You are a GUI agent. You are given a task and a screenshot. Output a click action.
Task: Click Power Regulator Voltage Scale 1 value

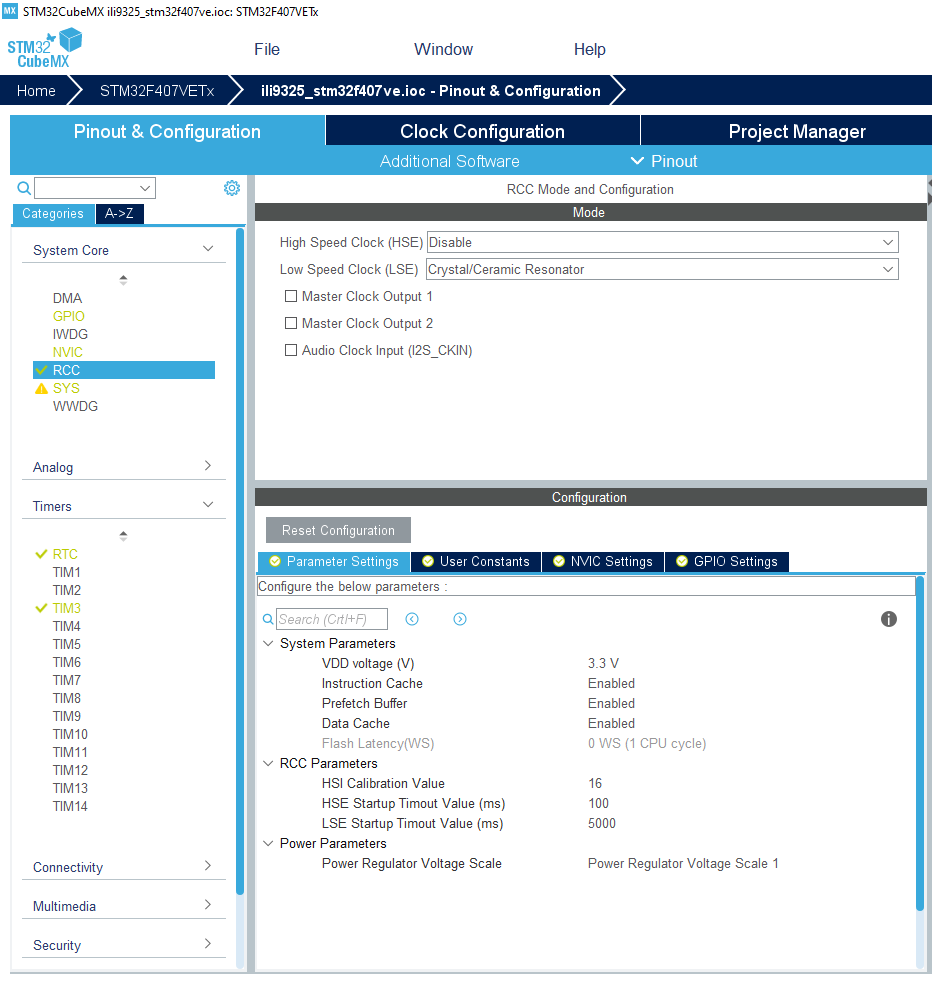(x=683, y=864)
